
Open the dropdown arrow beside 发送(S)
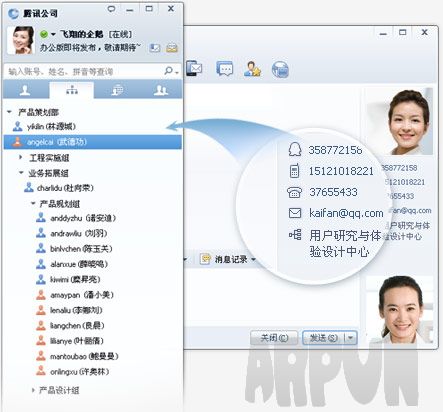[x=351, y=338]
